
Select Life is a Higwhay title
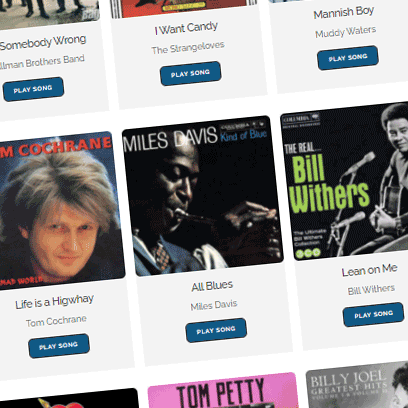(54, 302)
